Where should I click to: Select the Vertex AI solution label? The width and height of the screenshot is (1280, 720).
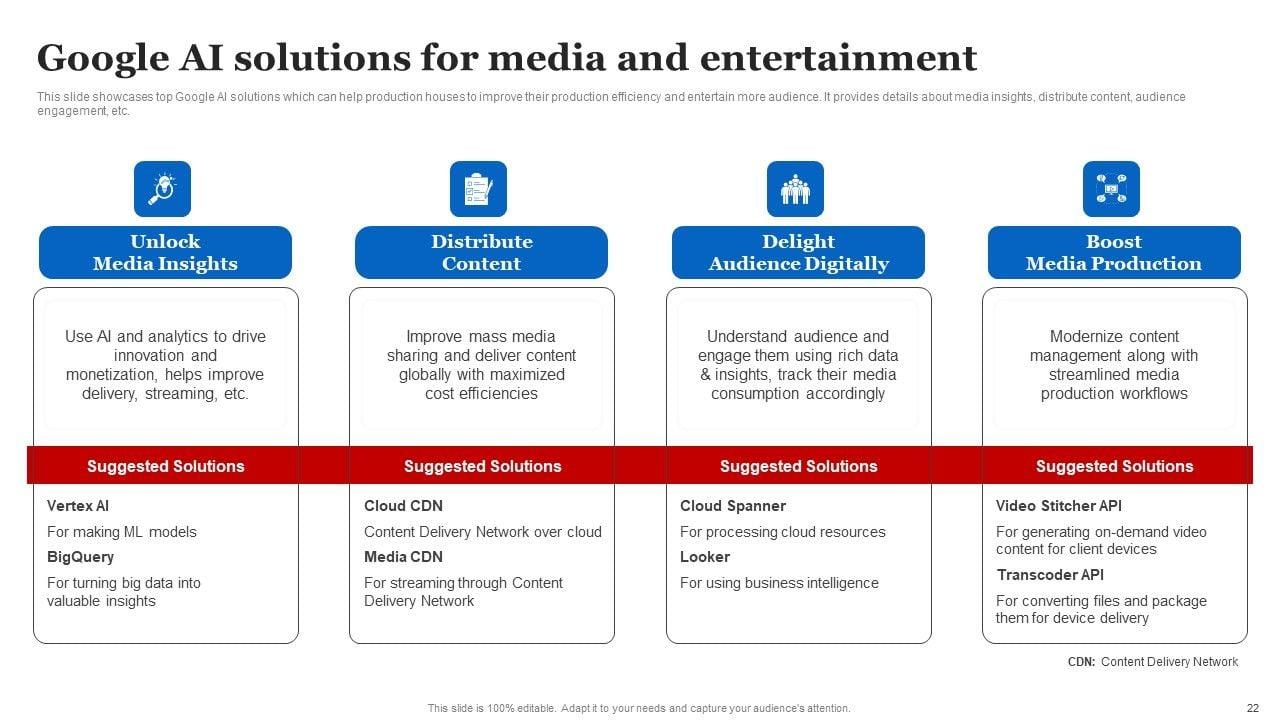point(78,506)
